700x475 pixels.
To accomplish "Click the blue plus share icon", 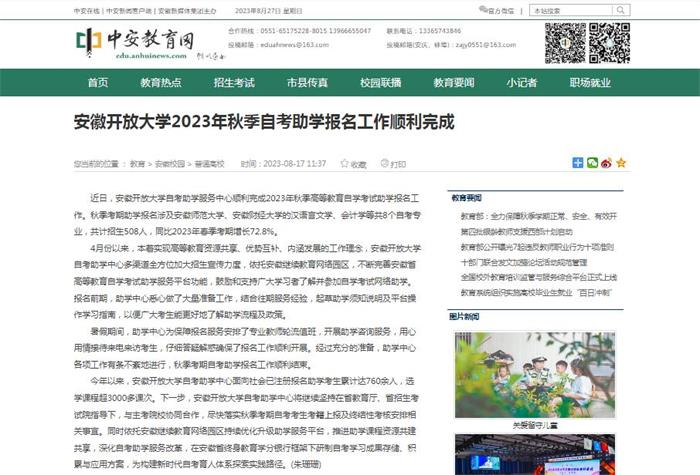I will click(x=578, y=163).
